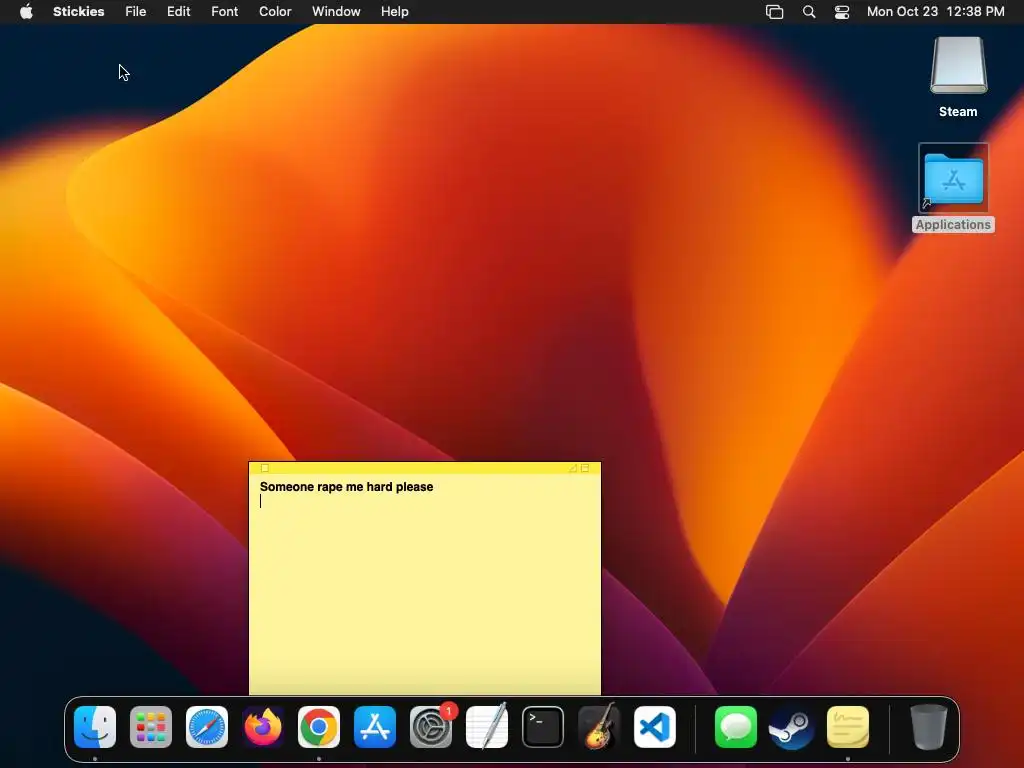Open the Color menu

275,12
